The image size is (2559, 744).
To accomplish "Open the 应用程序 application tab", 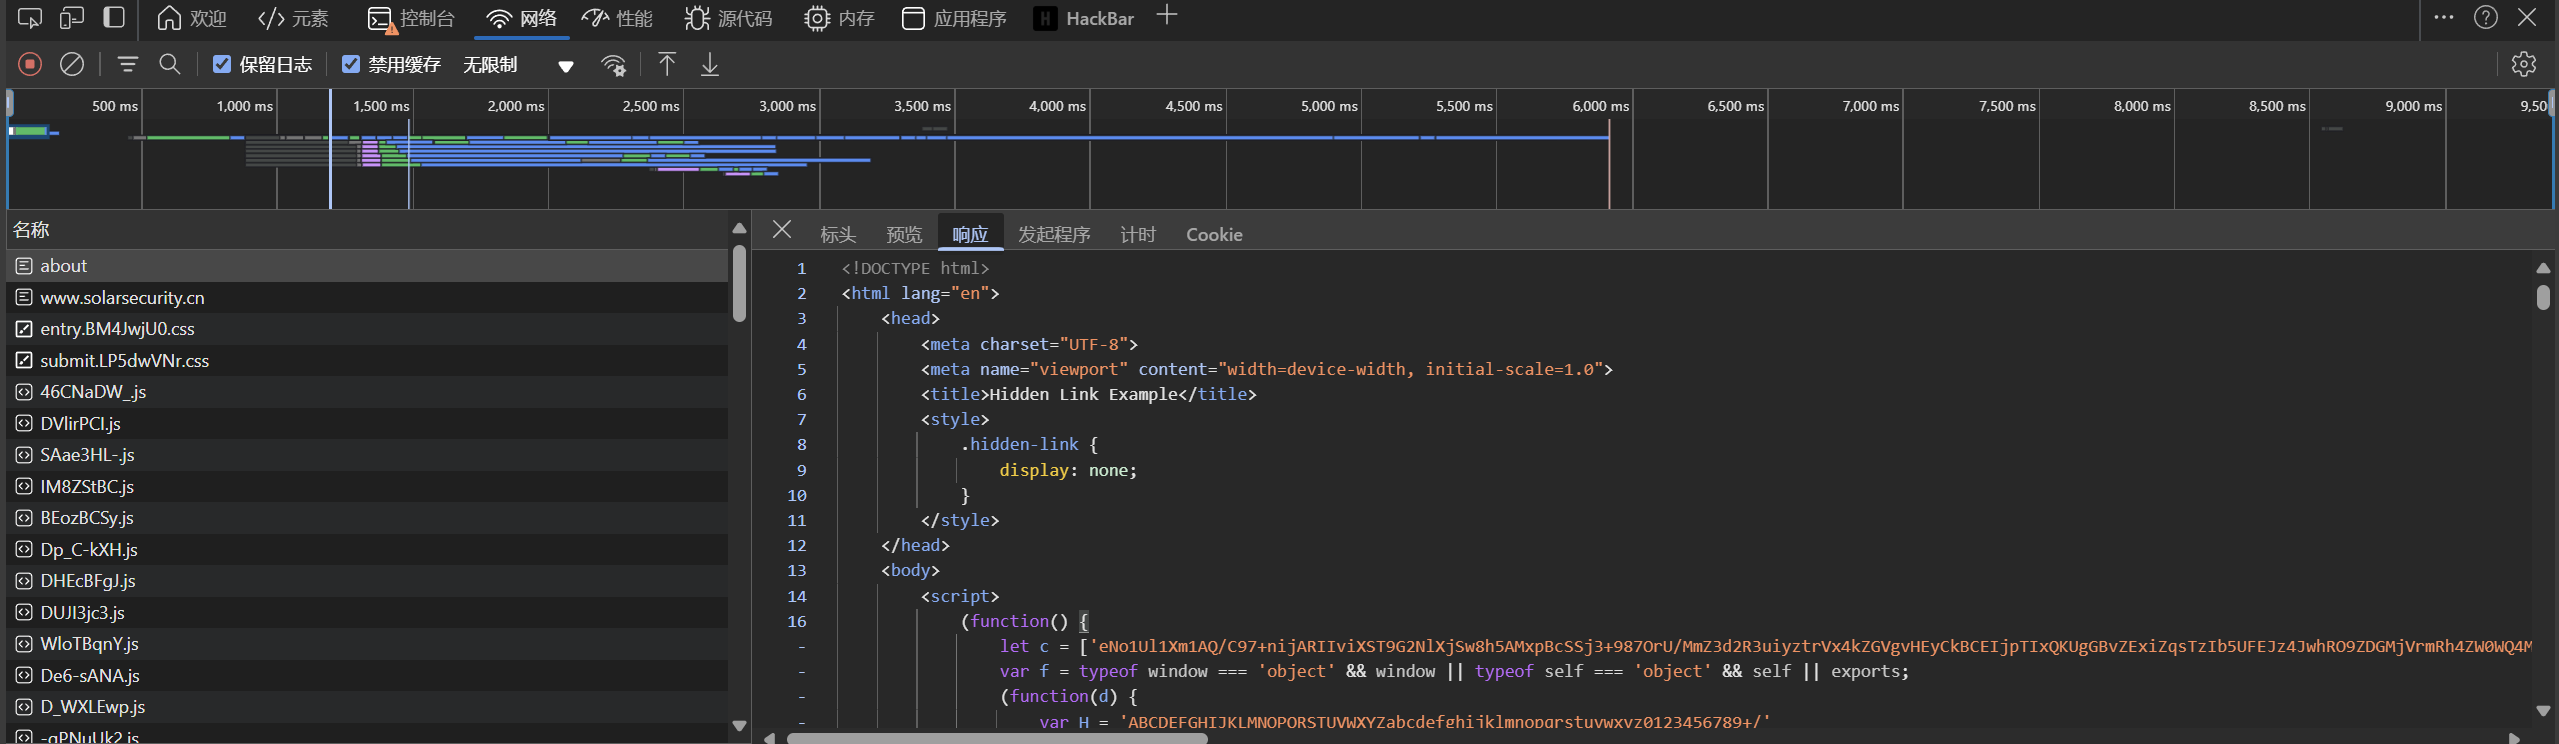I will tap(954, 18).
